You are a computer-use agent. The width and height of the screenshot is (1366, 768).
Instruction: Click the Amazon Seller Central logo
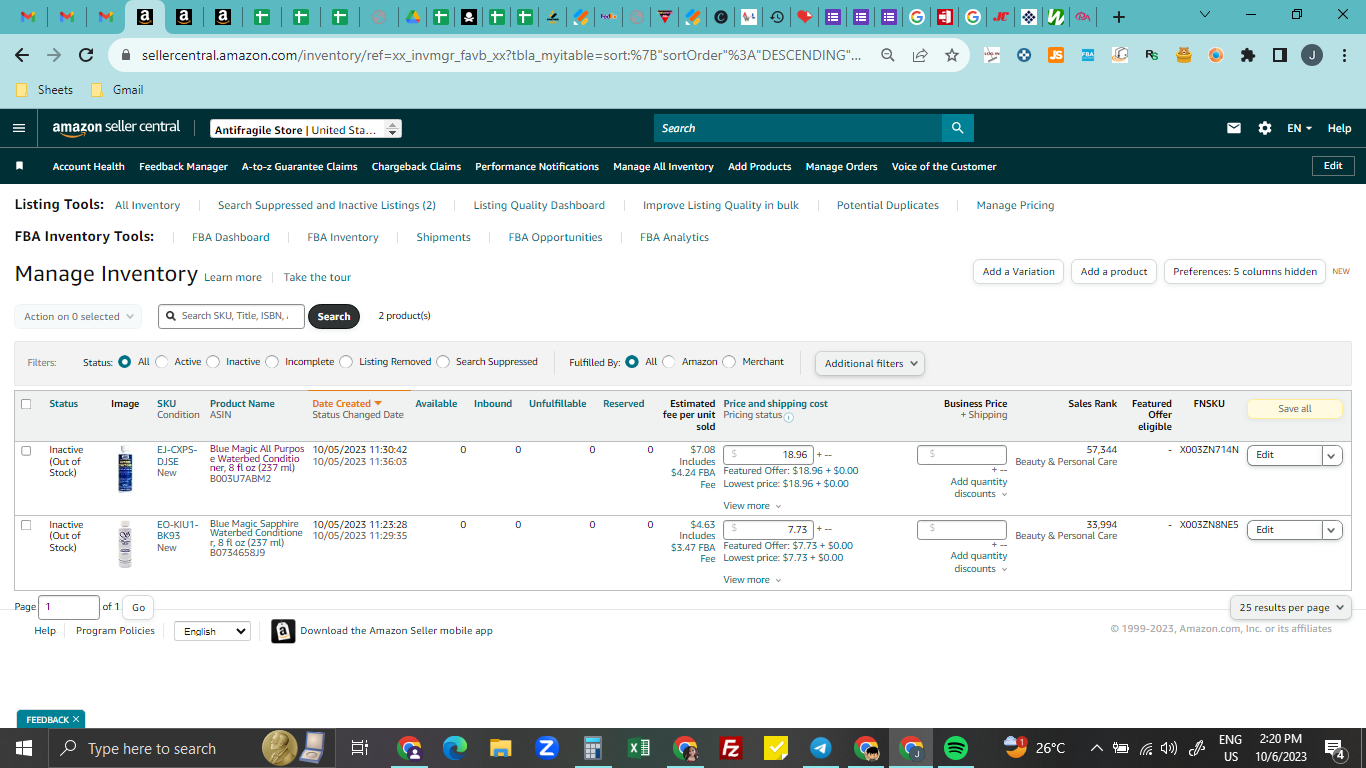(117, 128)
